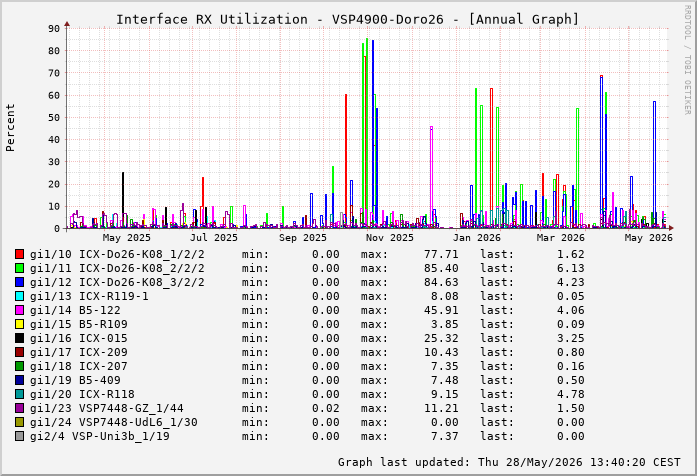
Task: Select legend label gi1/13 ICX-R119-1
Action: [x=89, y=296]
